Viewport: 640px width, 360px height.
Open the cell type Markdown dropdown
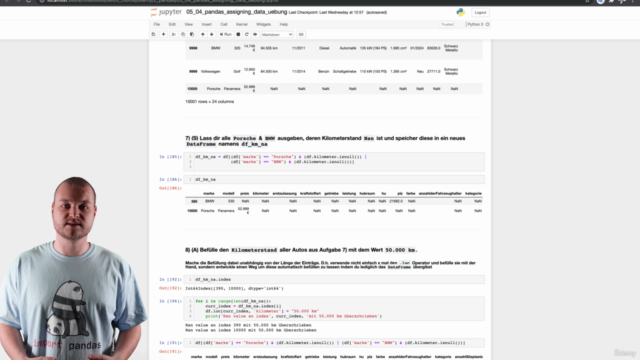[x=277, y=35]
